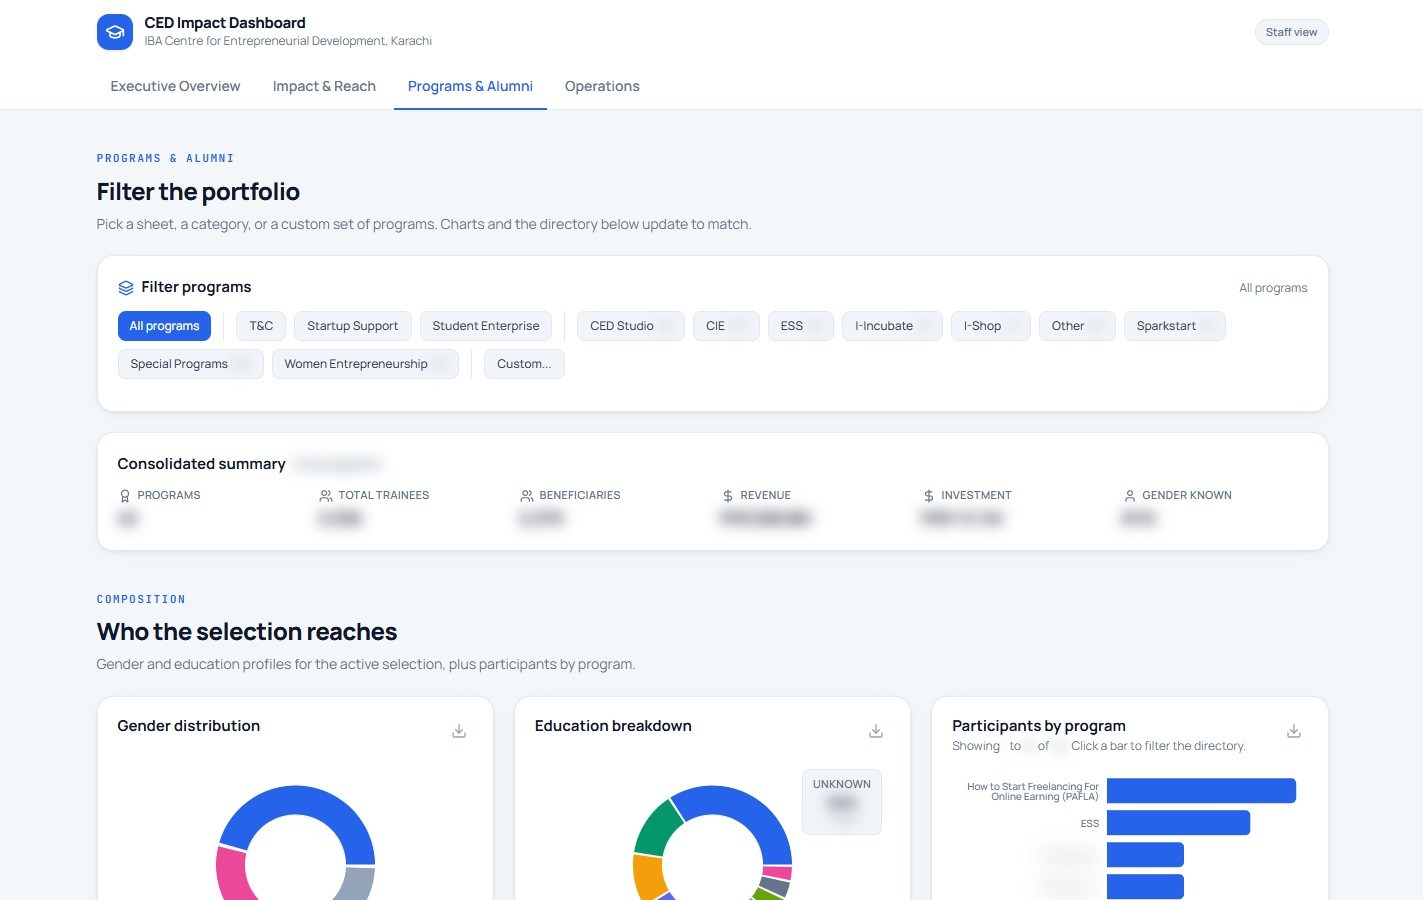This screenshot has height=900, width=1423.
Task: Select the ESS sheet chip
Action: click(801, 326)
